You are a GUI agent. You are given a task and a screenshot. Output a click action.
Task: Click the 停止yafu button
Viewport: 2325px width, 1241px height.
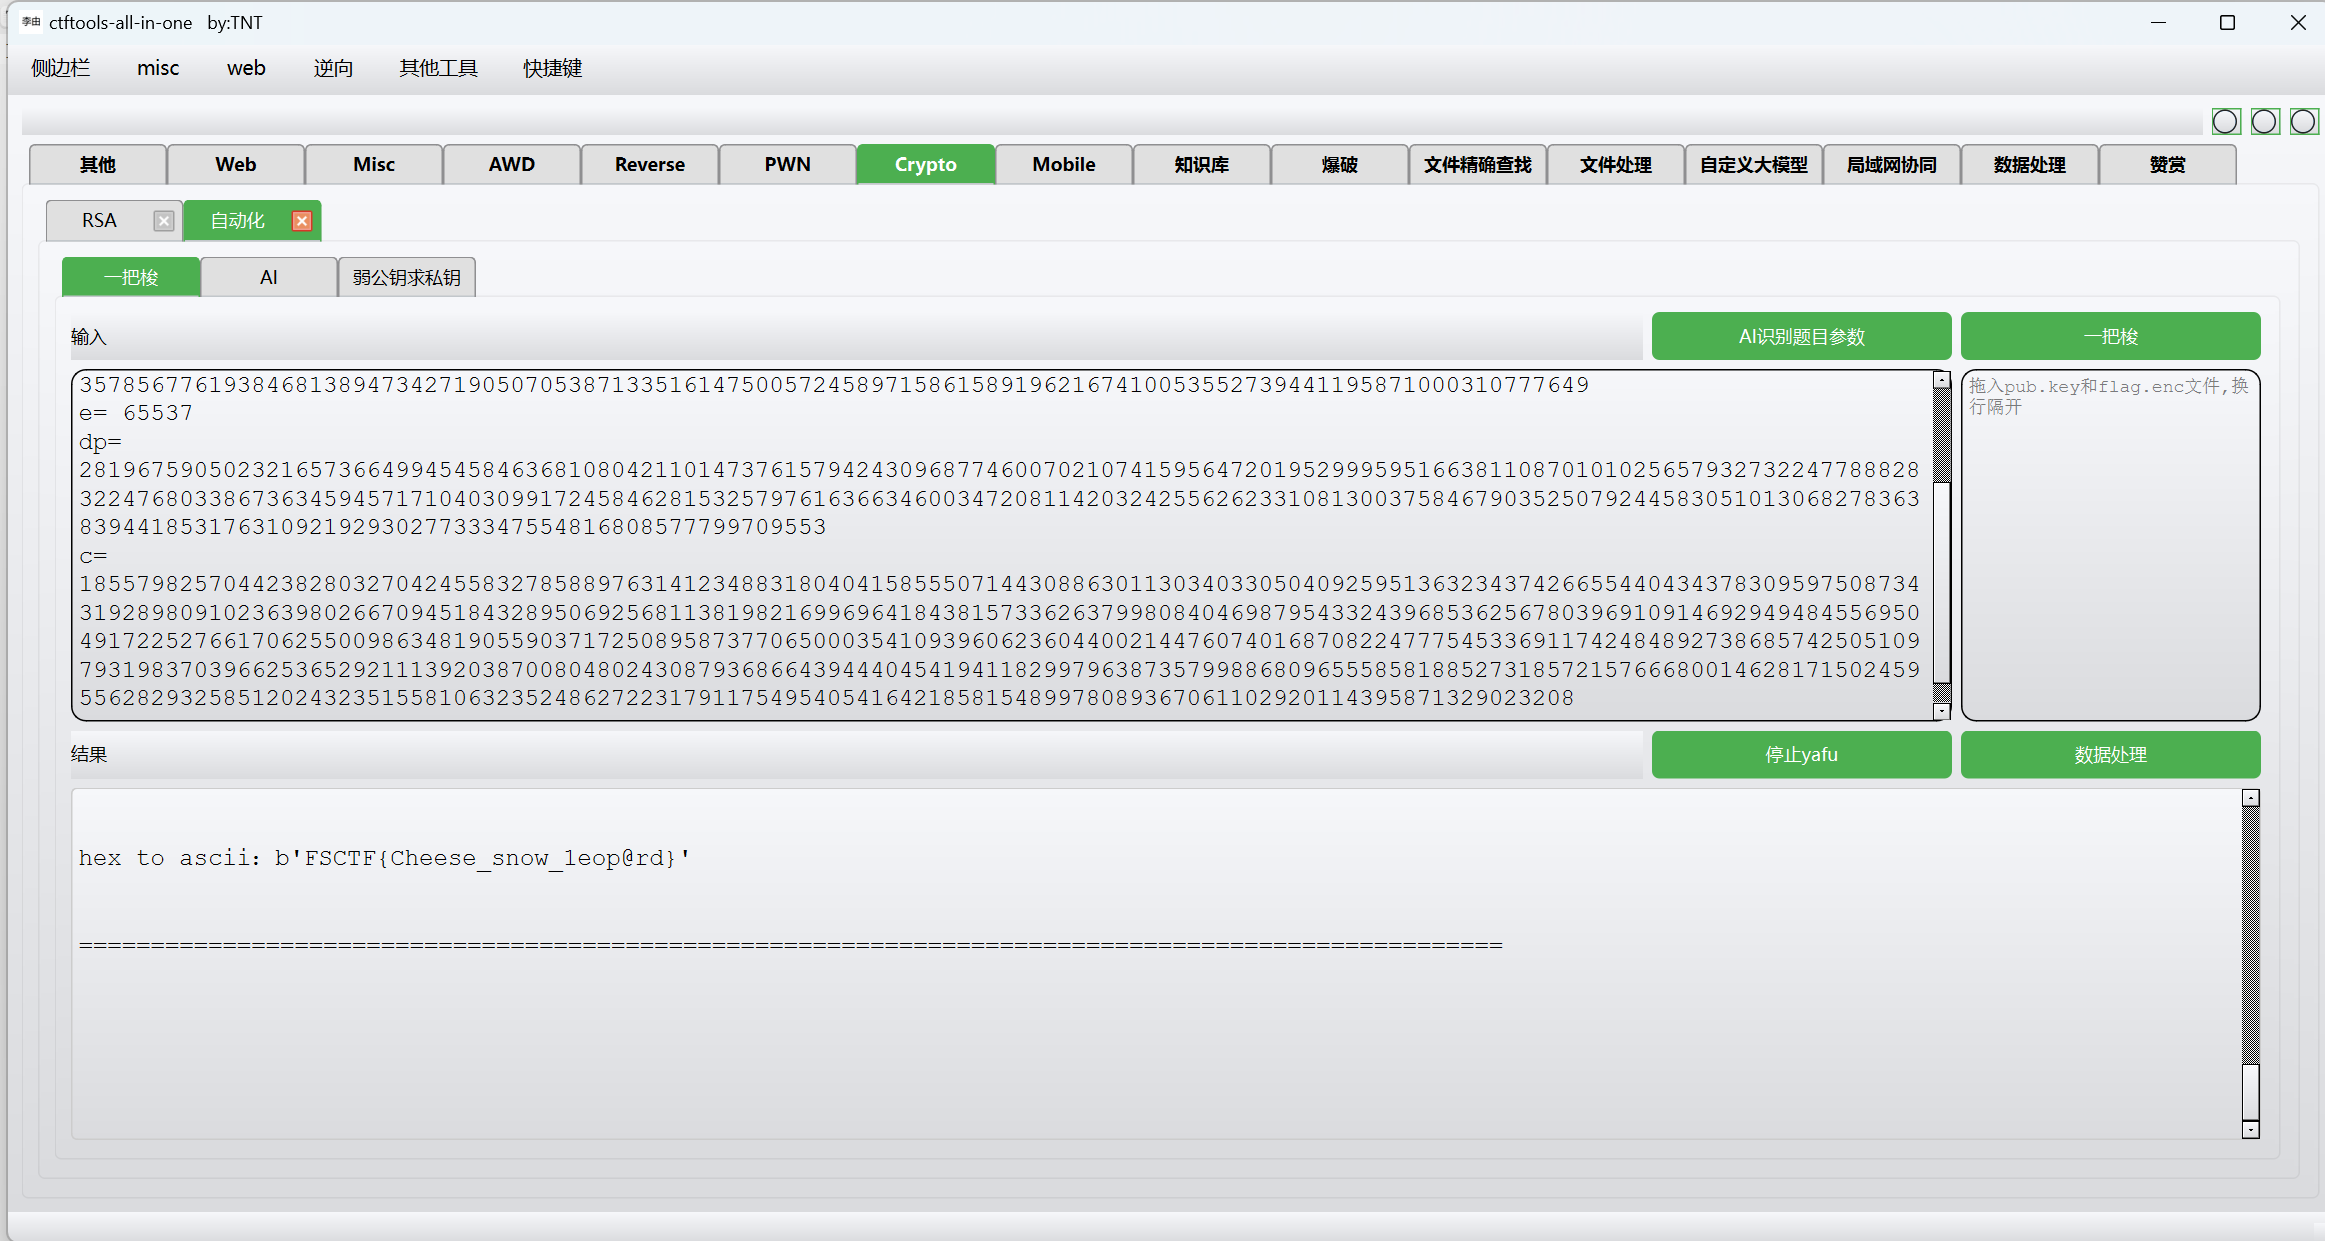pos(1801,755)
